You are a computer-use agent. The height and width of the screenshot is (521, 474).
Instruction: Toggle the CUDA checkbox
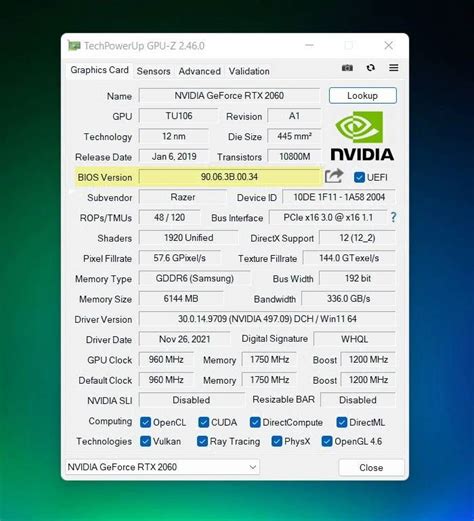pos(204,422)
